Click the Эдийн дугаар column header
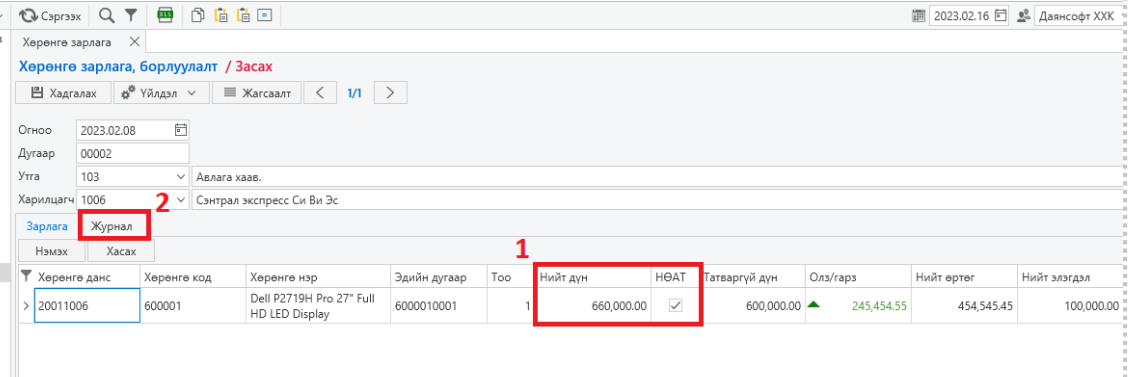Screen dimensions: 1130x377 438,276
